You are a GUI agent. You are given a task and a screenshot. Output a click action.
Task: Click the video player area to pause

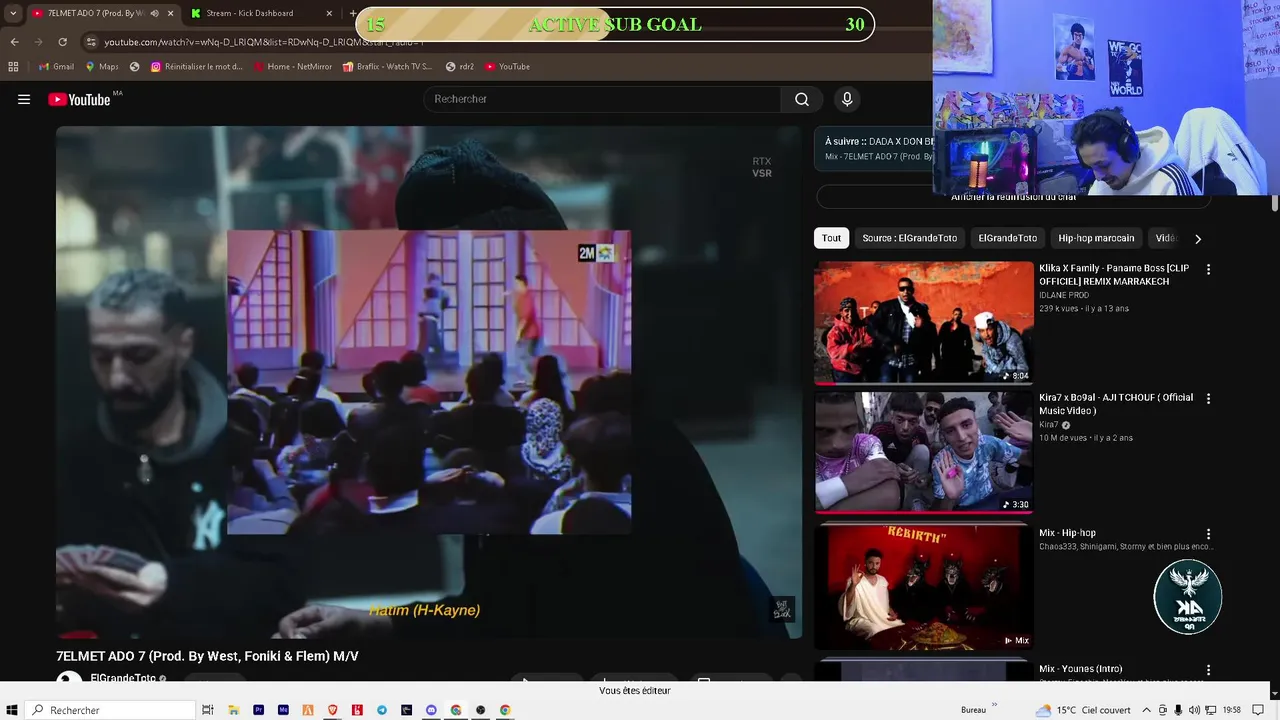point(428,382)
